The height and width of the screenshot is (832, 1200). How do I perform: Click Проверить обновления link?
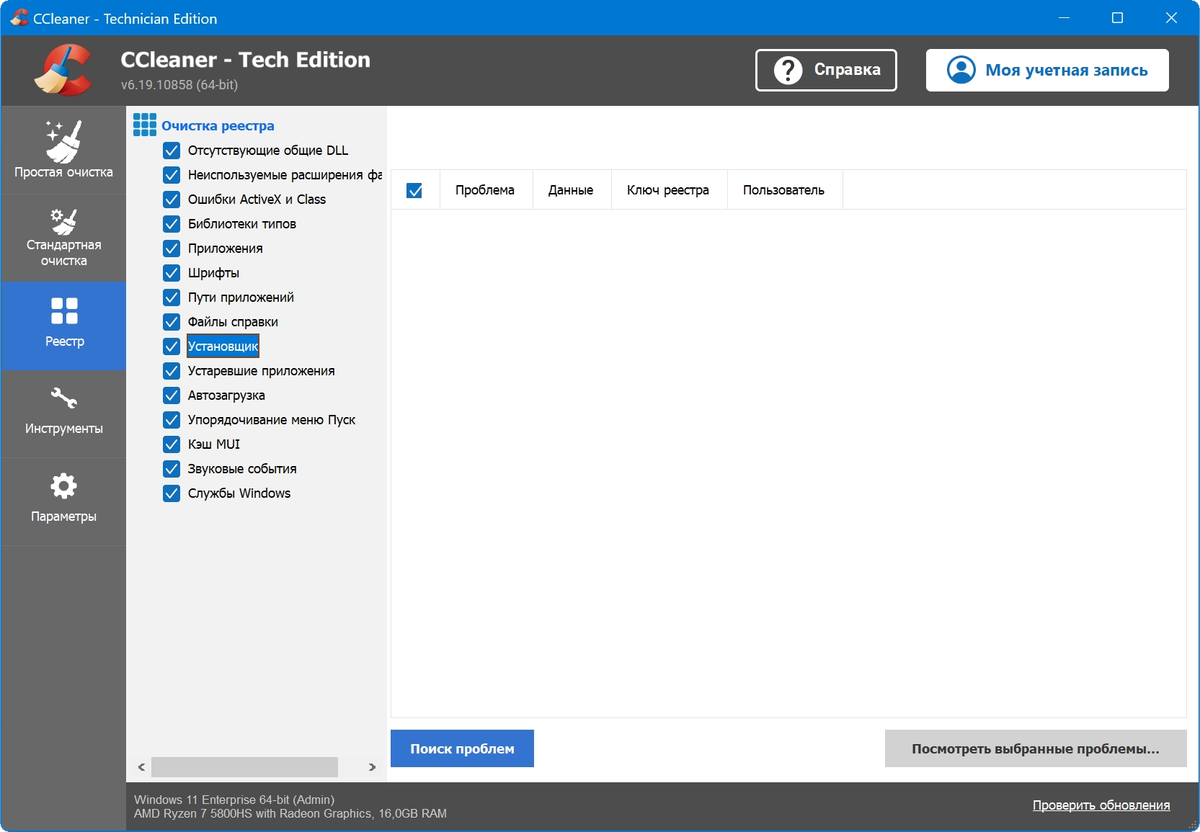(x=1101, y=805)
